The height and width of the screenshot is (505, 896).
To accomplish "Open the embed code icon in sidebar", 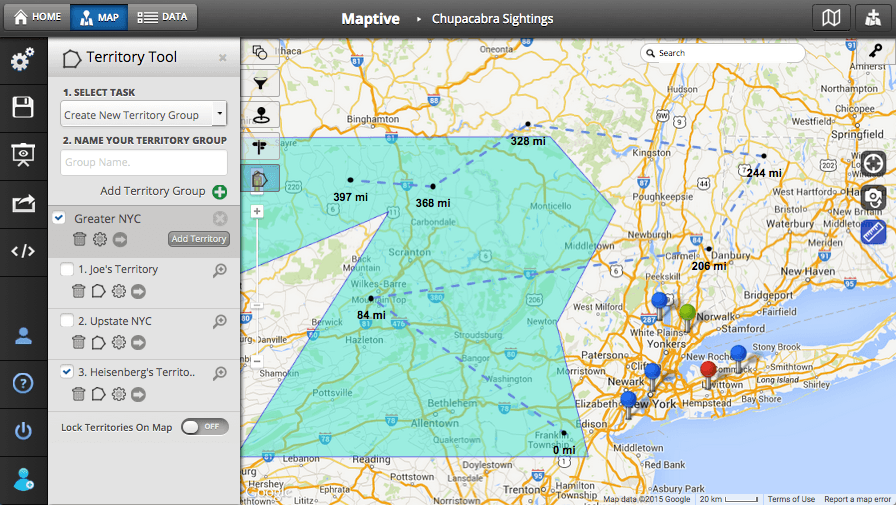I will point(22,251).
